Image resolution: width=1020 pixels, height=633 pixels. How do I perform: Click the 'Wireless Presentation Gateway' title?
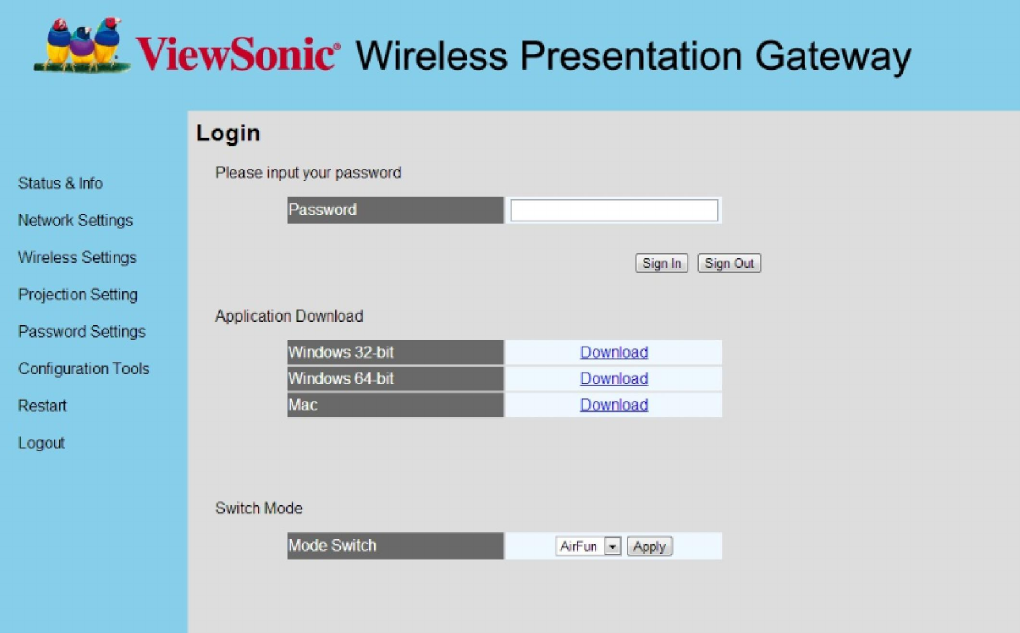tap(633, 57)
